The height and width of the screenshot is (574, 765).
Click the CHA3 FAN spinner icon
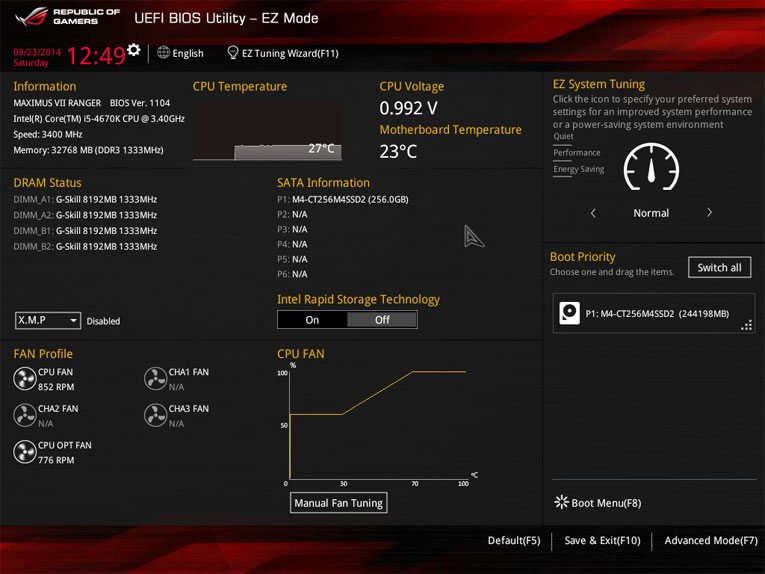tap(156, 416)
